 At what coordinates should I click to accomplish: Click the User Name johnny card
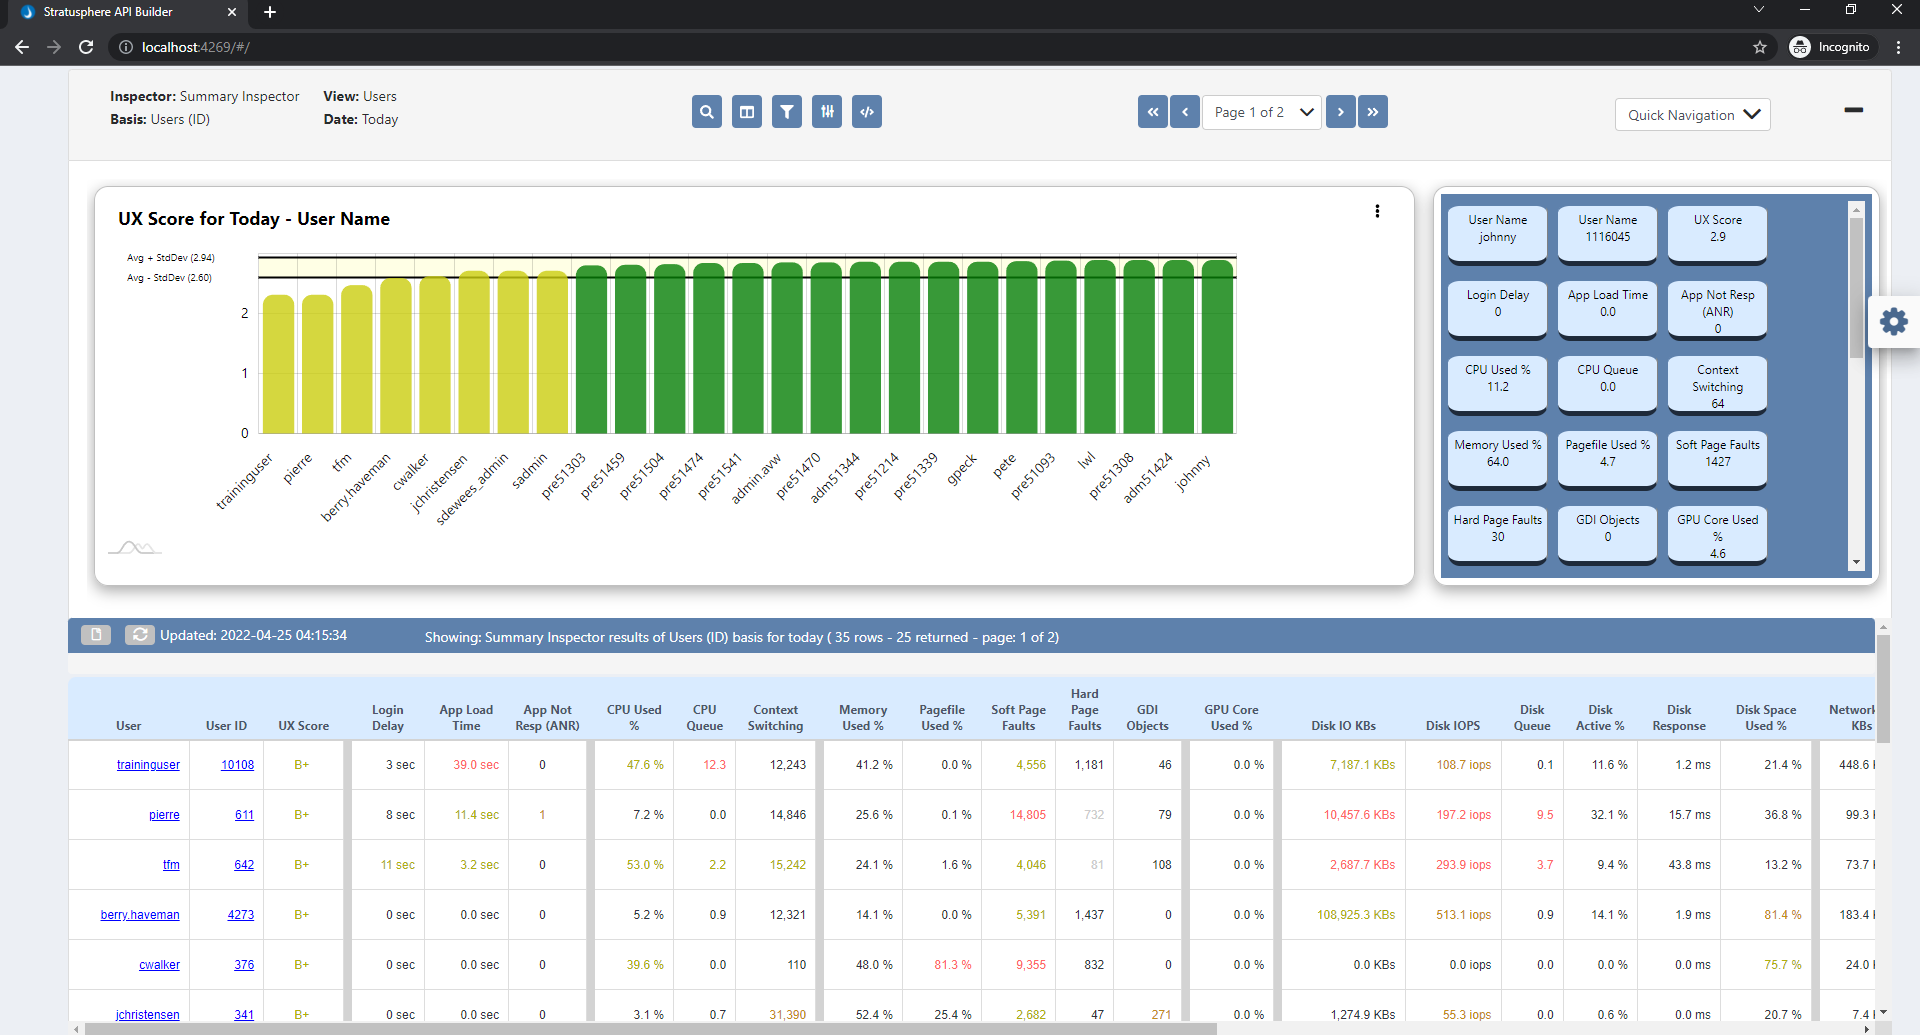coord(1498,234)
